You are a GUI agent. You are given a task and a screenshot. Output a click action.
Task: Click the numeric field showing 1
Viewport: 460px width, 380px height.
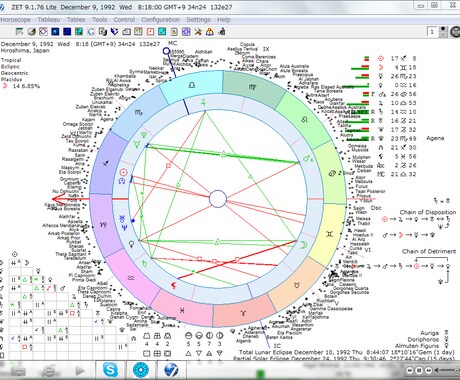pyautogui.click(x=432, y=32)
